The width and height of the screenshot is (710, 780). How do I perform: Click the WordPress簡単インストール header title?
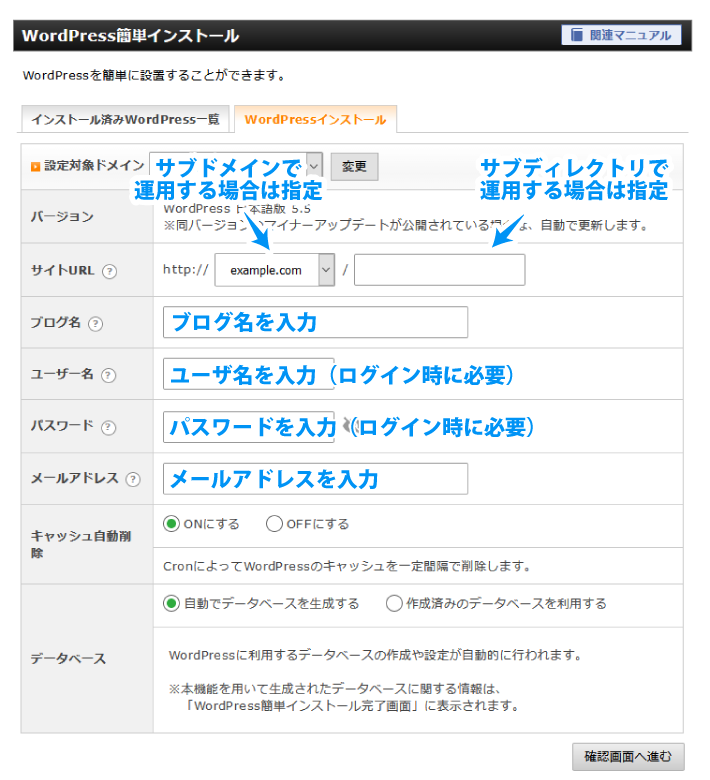click(130, 36)
